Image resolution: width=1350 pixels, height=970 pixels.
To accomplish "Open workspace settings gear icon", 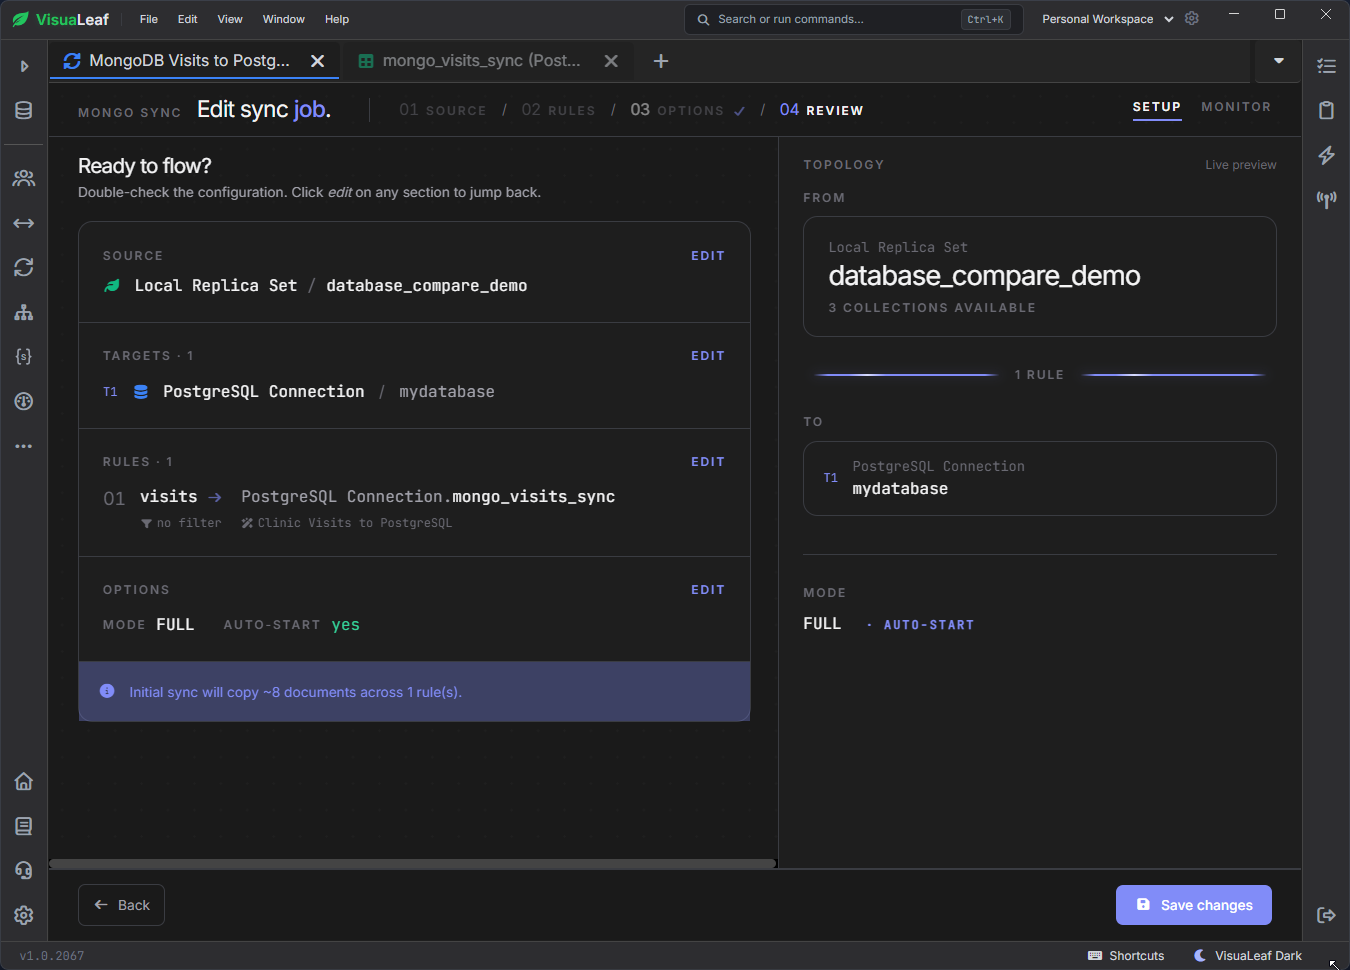I will click(x=1192, y=19).
